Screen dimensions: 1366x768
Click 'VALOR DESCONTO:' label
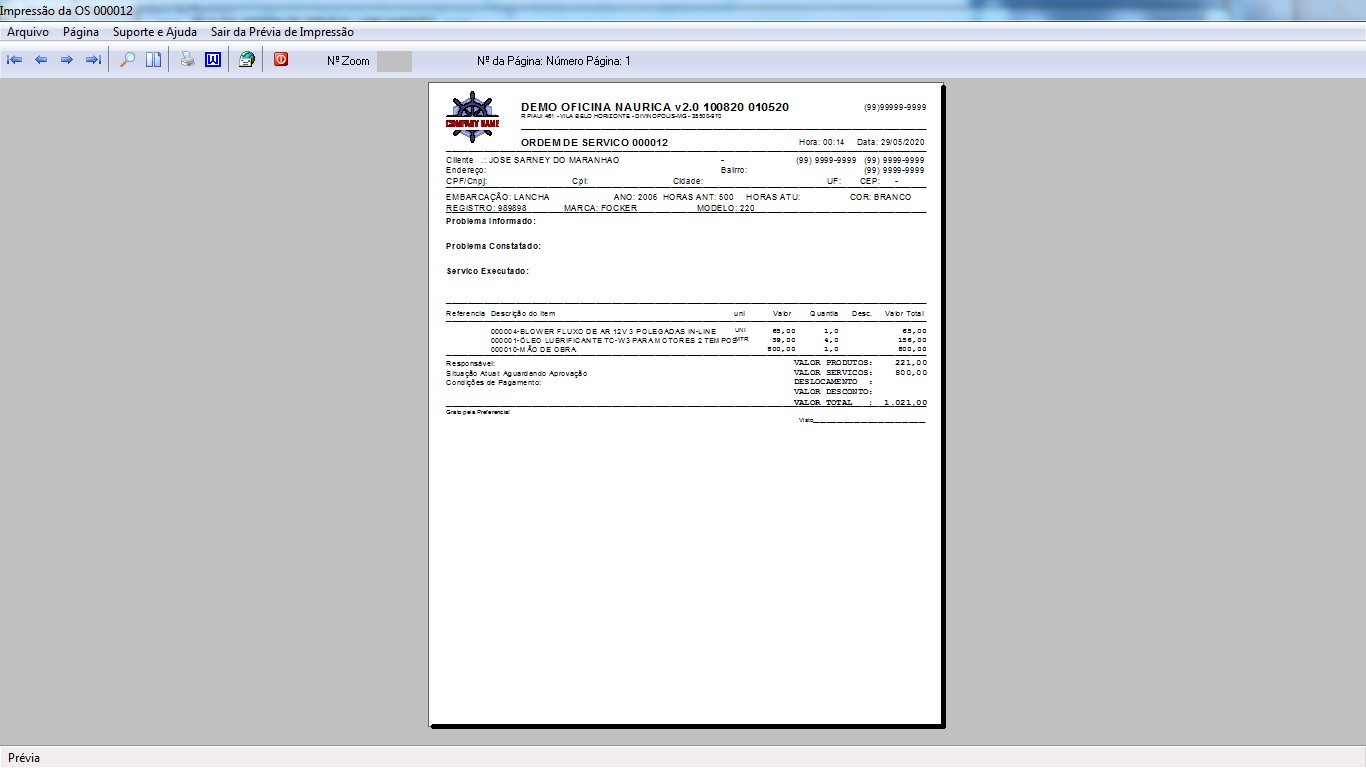point(833,392)
